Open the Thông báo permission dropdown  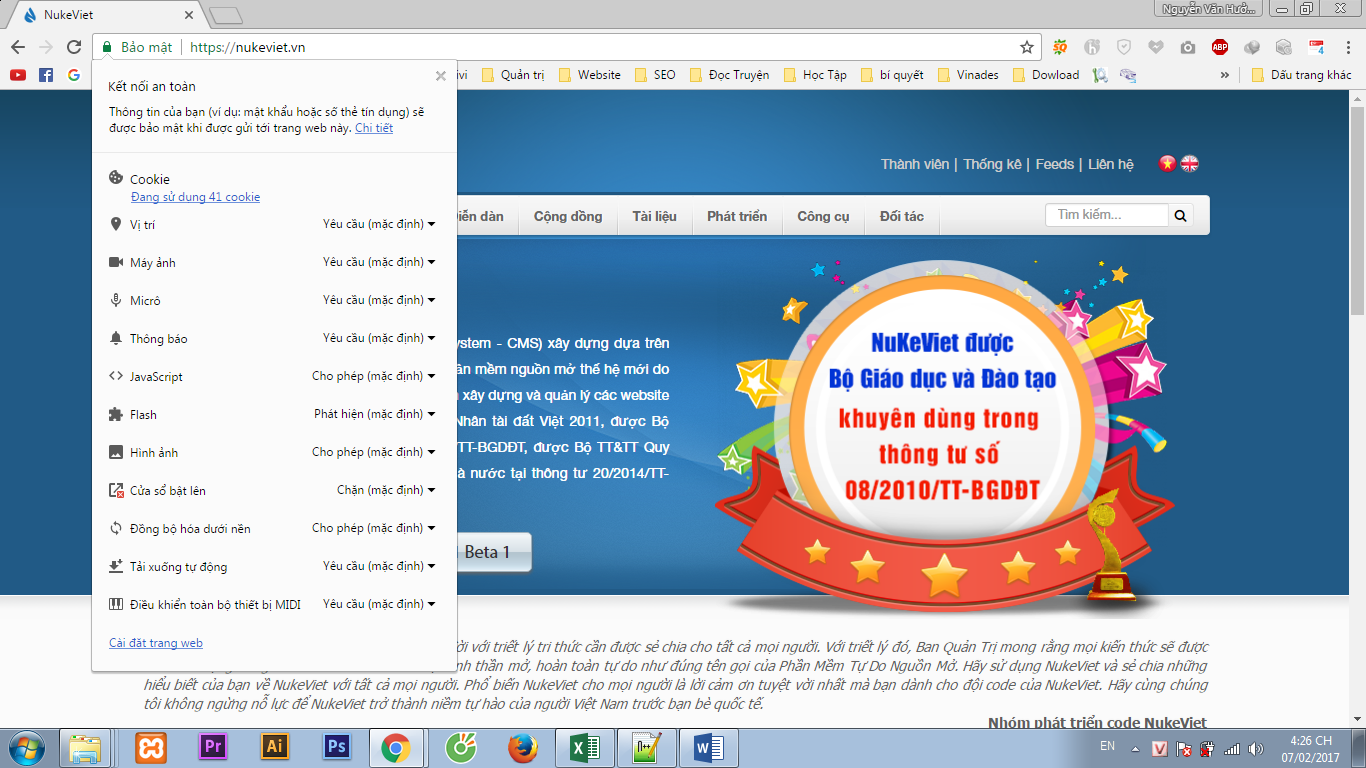pyautogui.click(x=379, y=338)
